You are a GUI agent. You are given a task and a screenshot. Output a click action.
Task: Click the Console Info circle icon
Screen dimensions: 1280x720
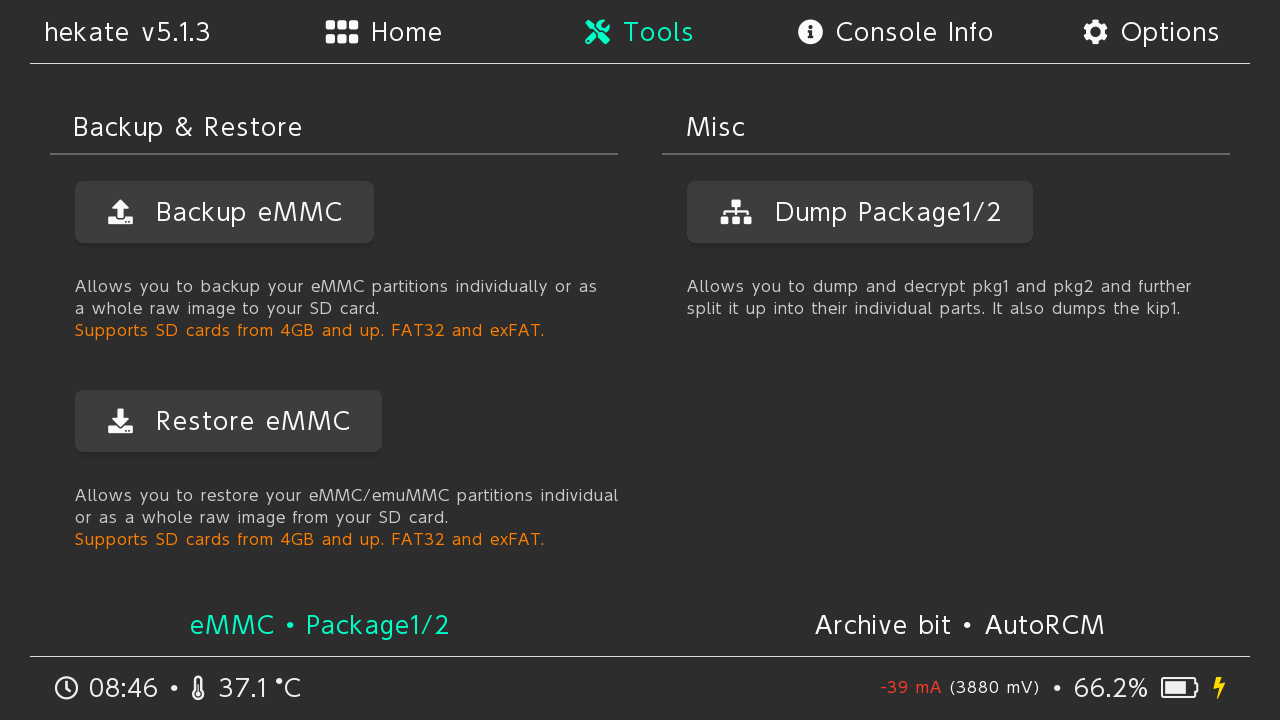click(x=810, y=32)
